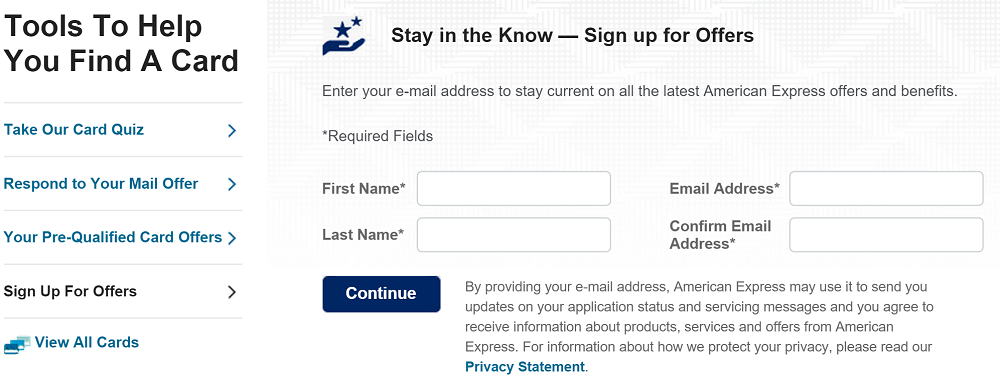Viewport: 1000px width, 382px height.
Task: Click the chevron arrow next to Take Our Card Quiz
Action: pyautogui.click(x=232, y=130)
